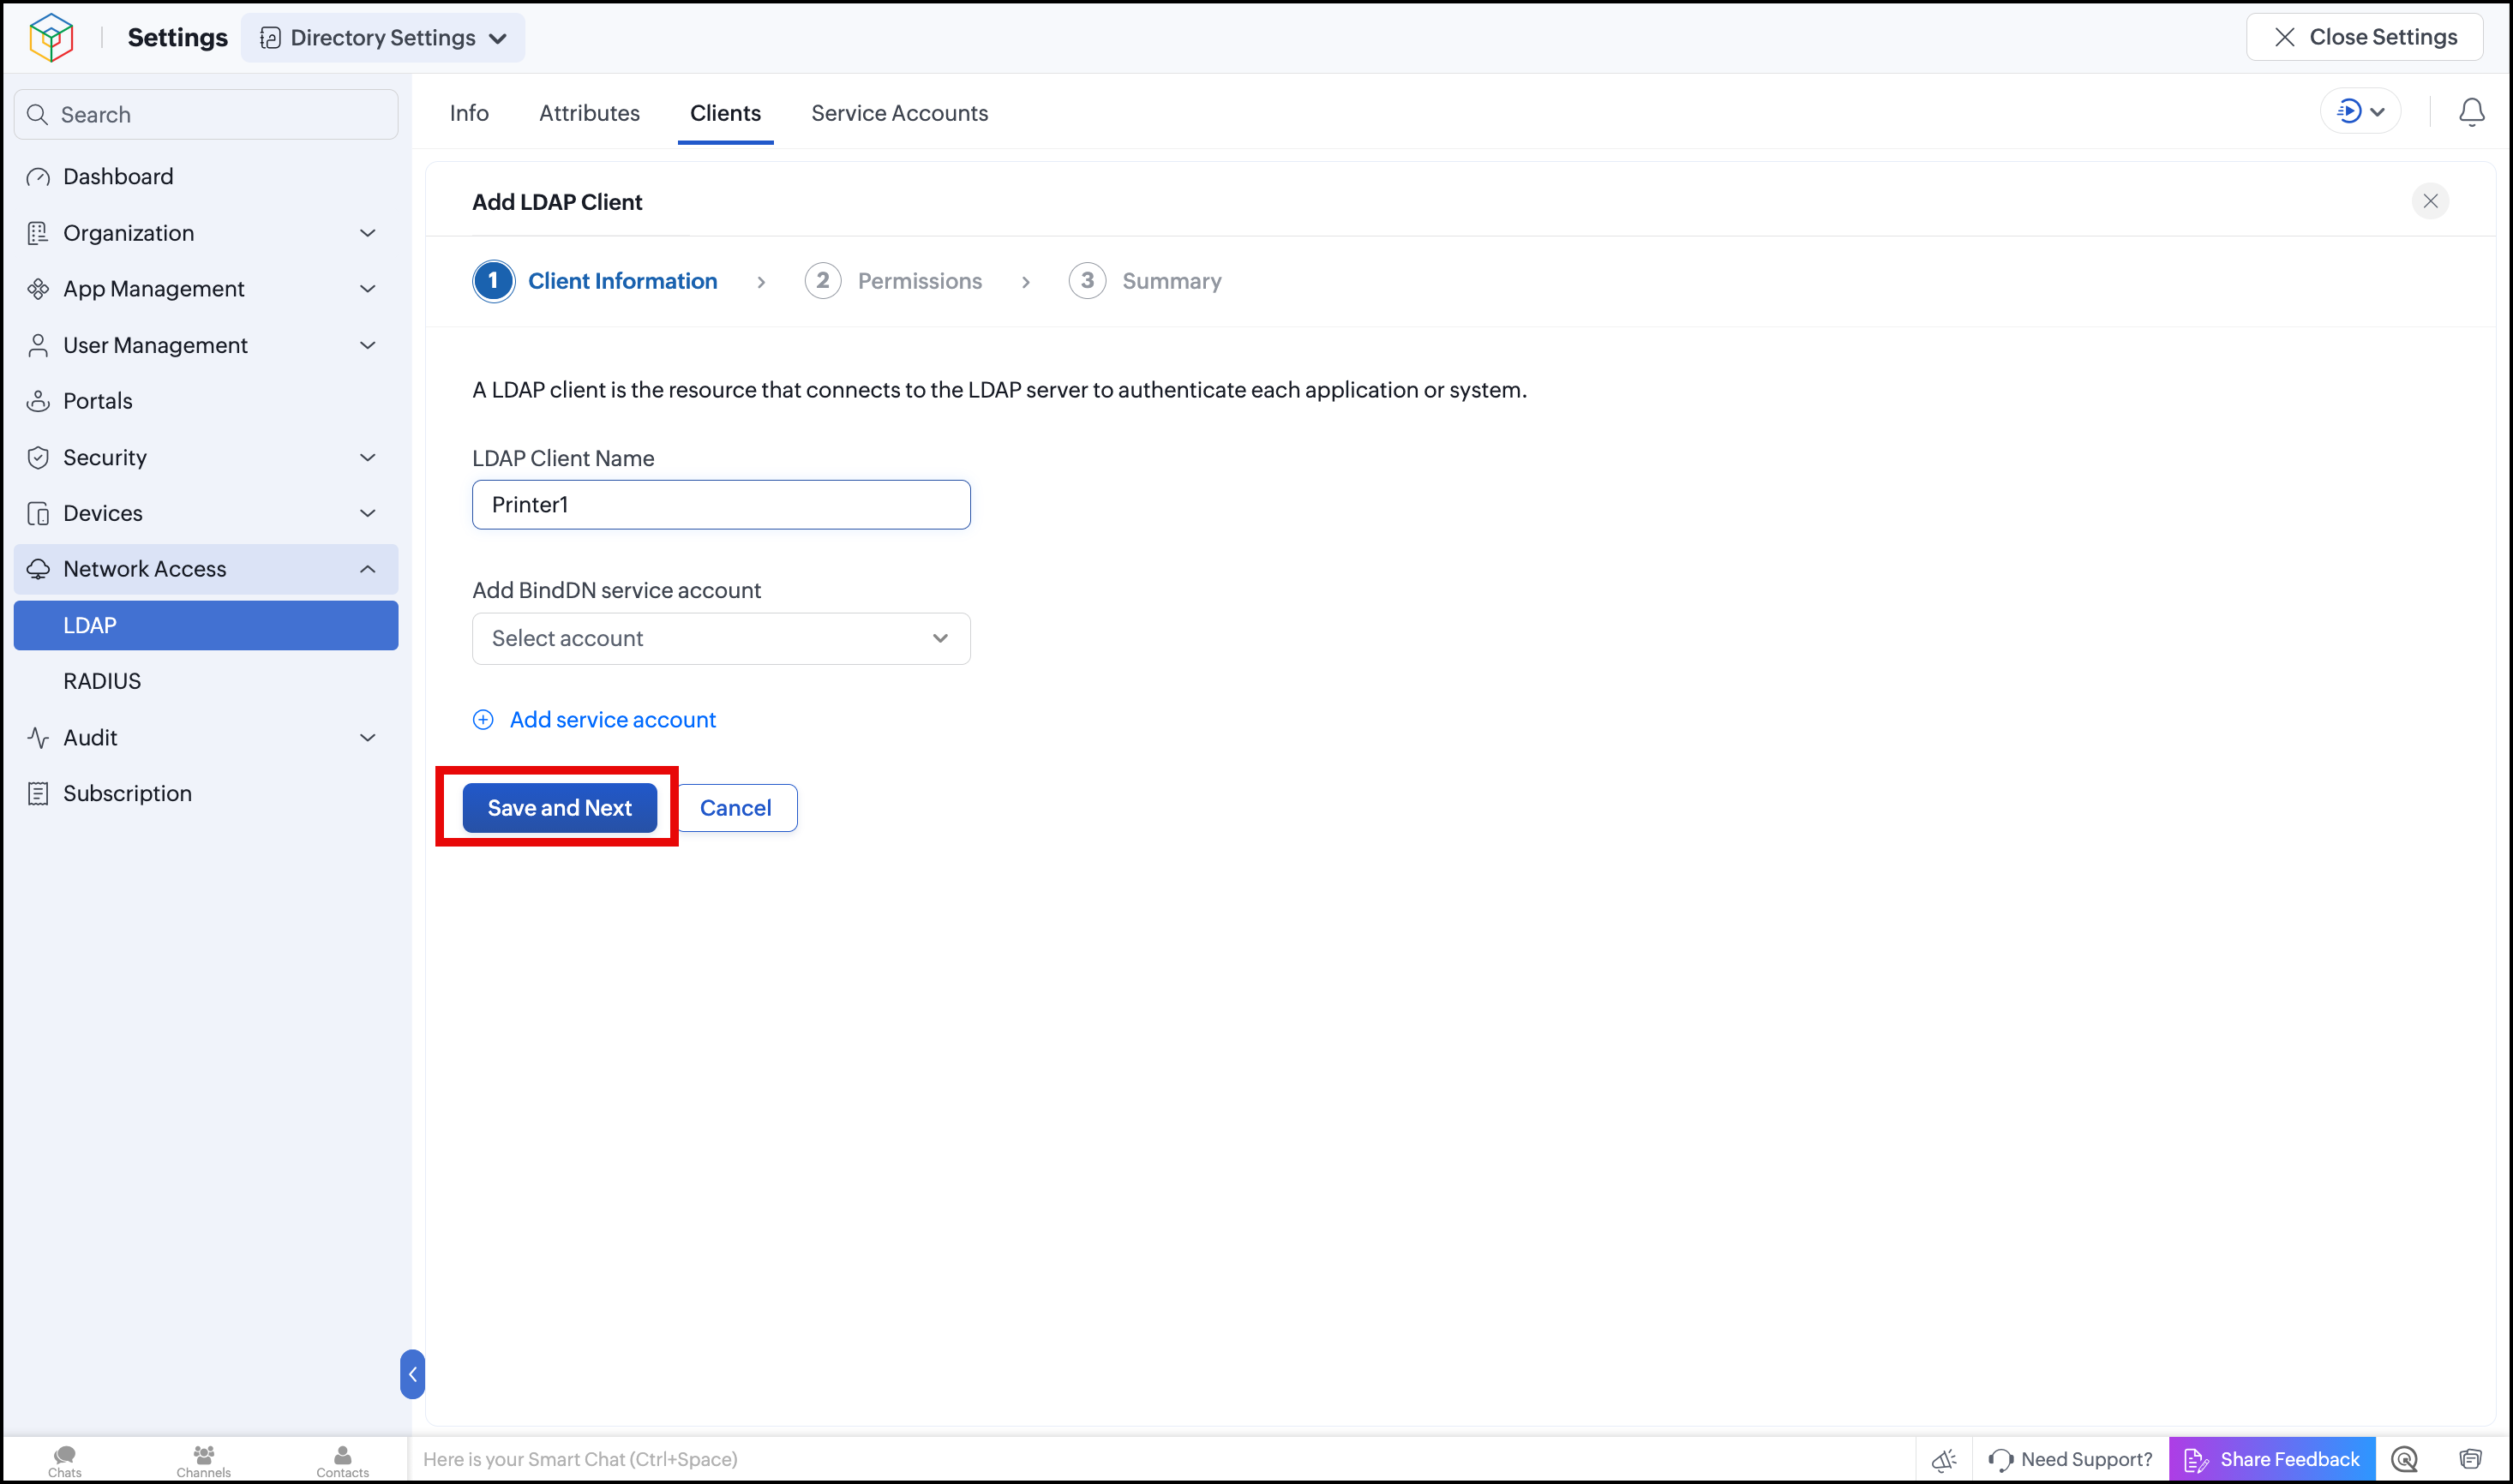The image size is (2513, 1484).
Task: Click the notifications bell icon
Action: coord(2471,112)
